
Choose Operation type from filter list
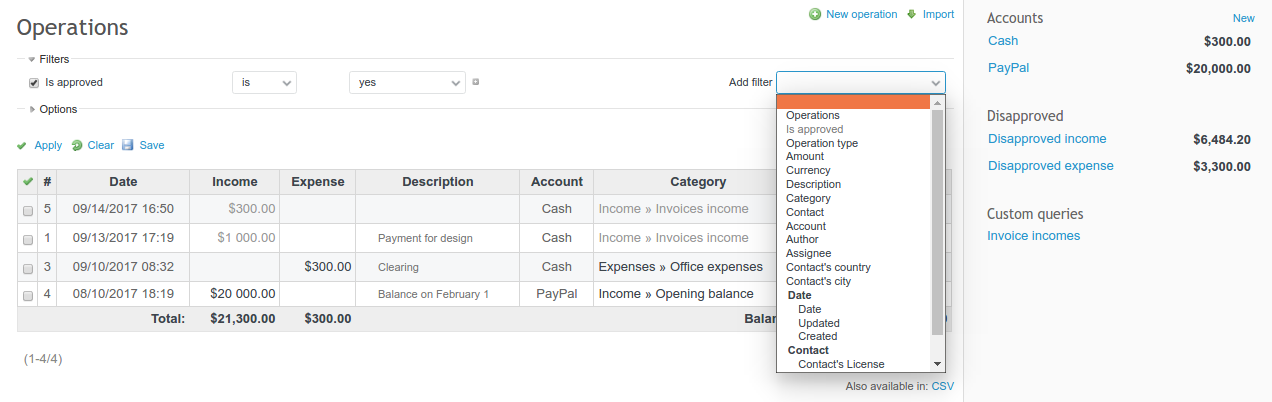coord(822,143)
